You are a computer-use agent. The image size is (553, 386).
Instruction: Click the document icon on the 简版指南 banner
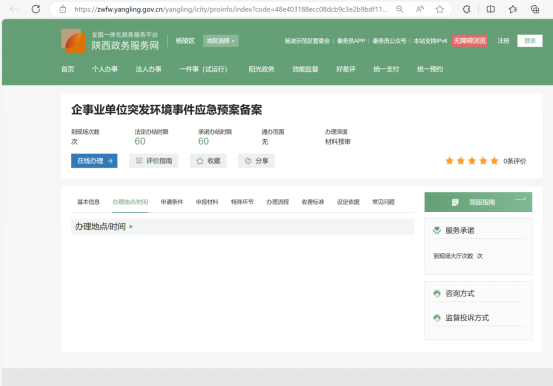pos(455,202)
